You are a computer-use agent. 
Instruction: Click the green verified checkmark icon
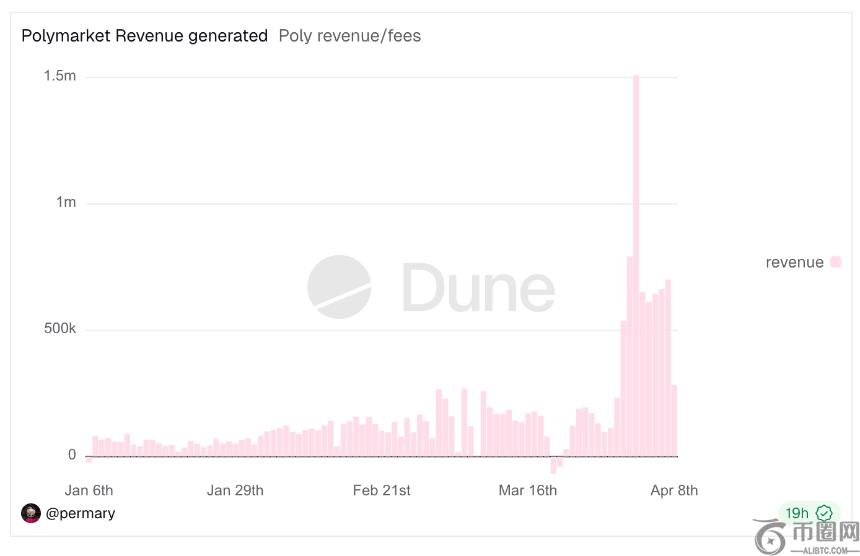824,513
